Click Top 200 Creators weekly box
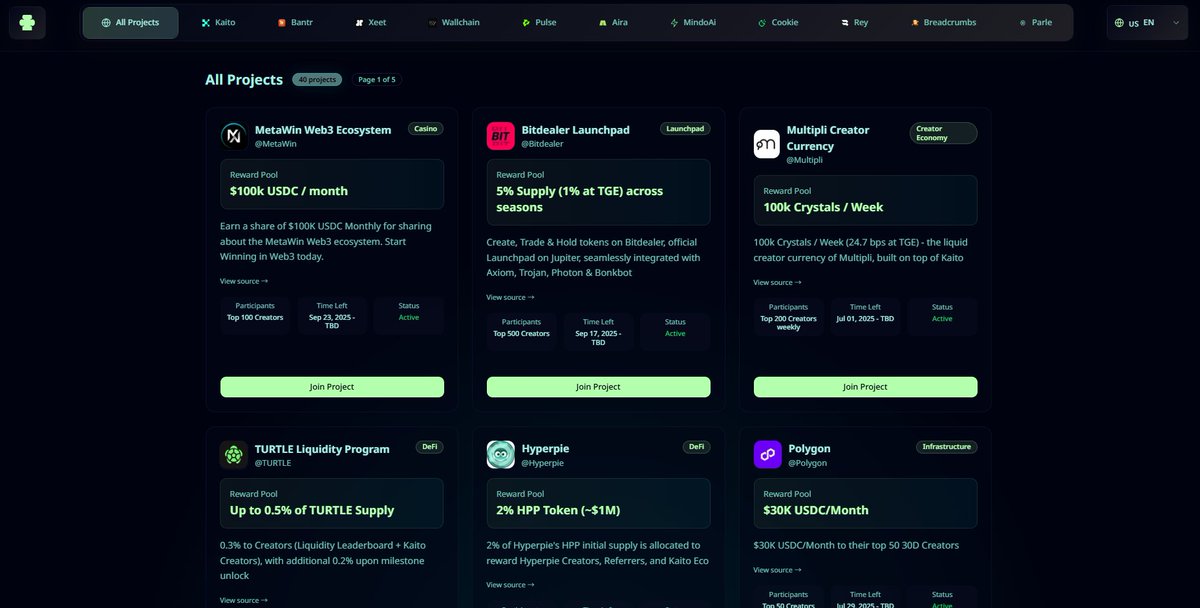The height and width of the screenshot is (608, 1200). point(788,318)
